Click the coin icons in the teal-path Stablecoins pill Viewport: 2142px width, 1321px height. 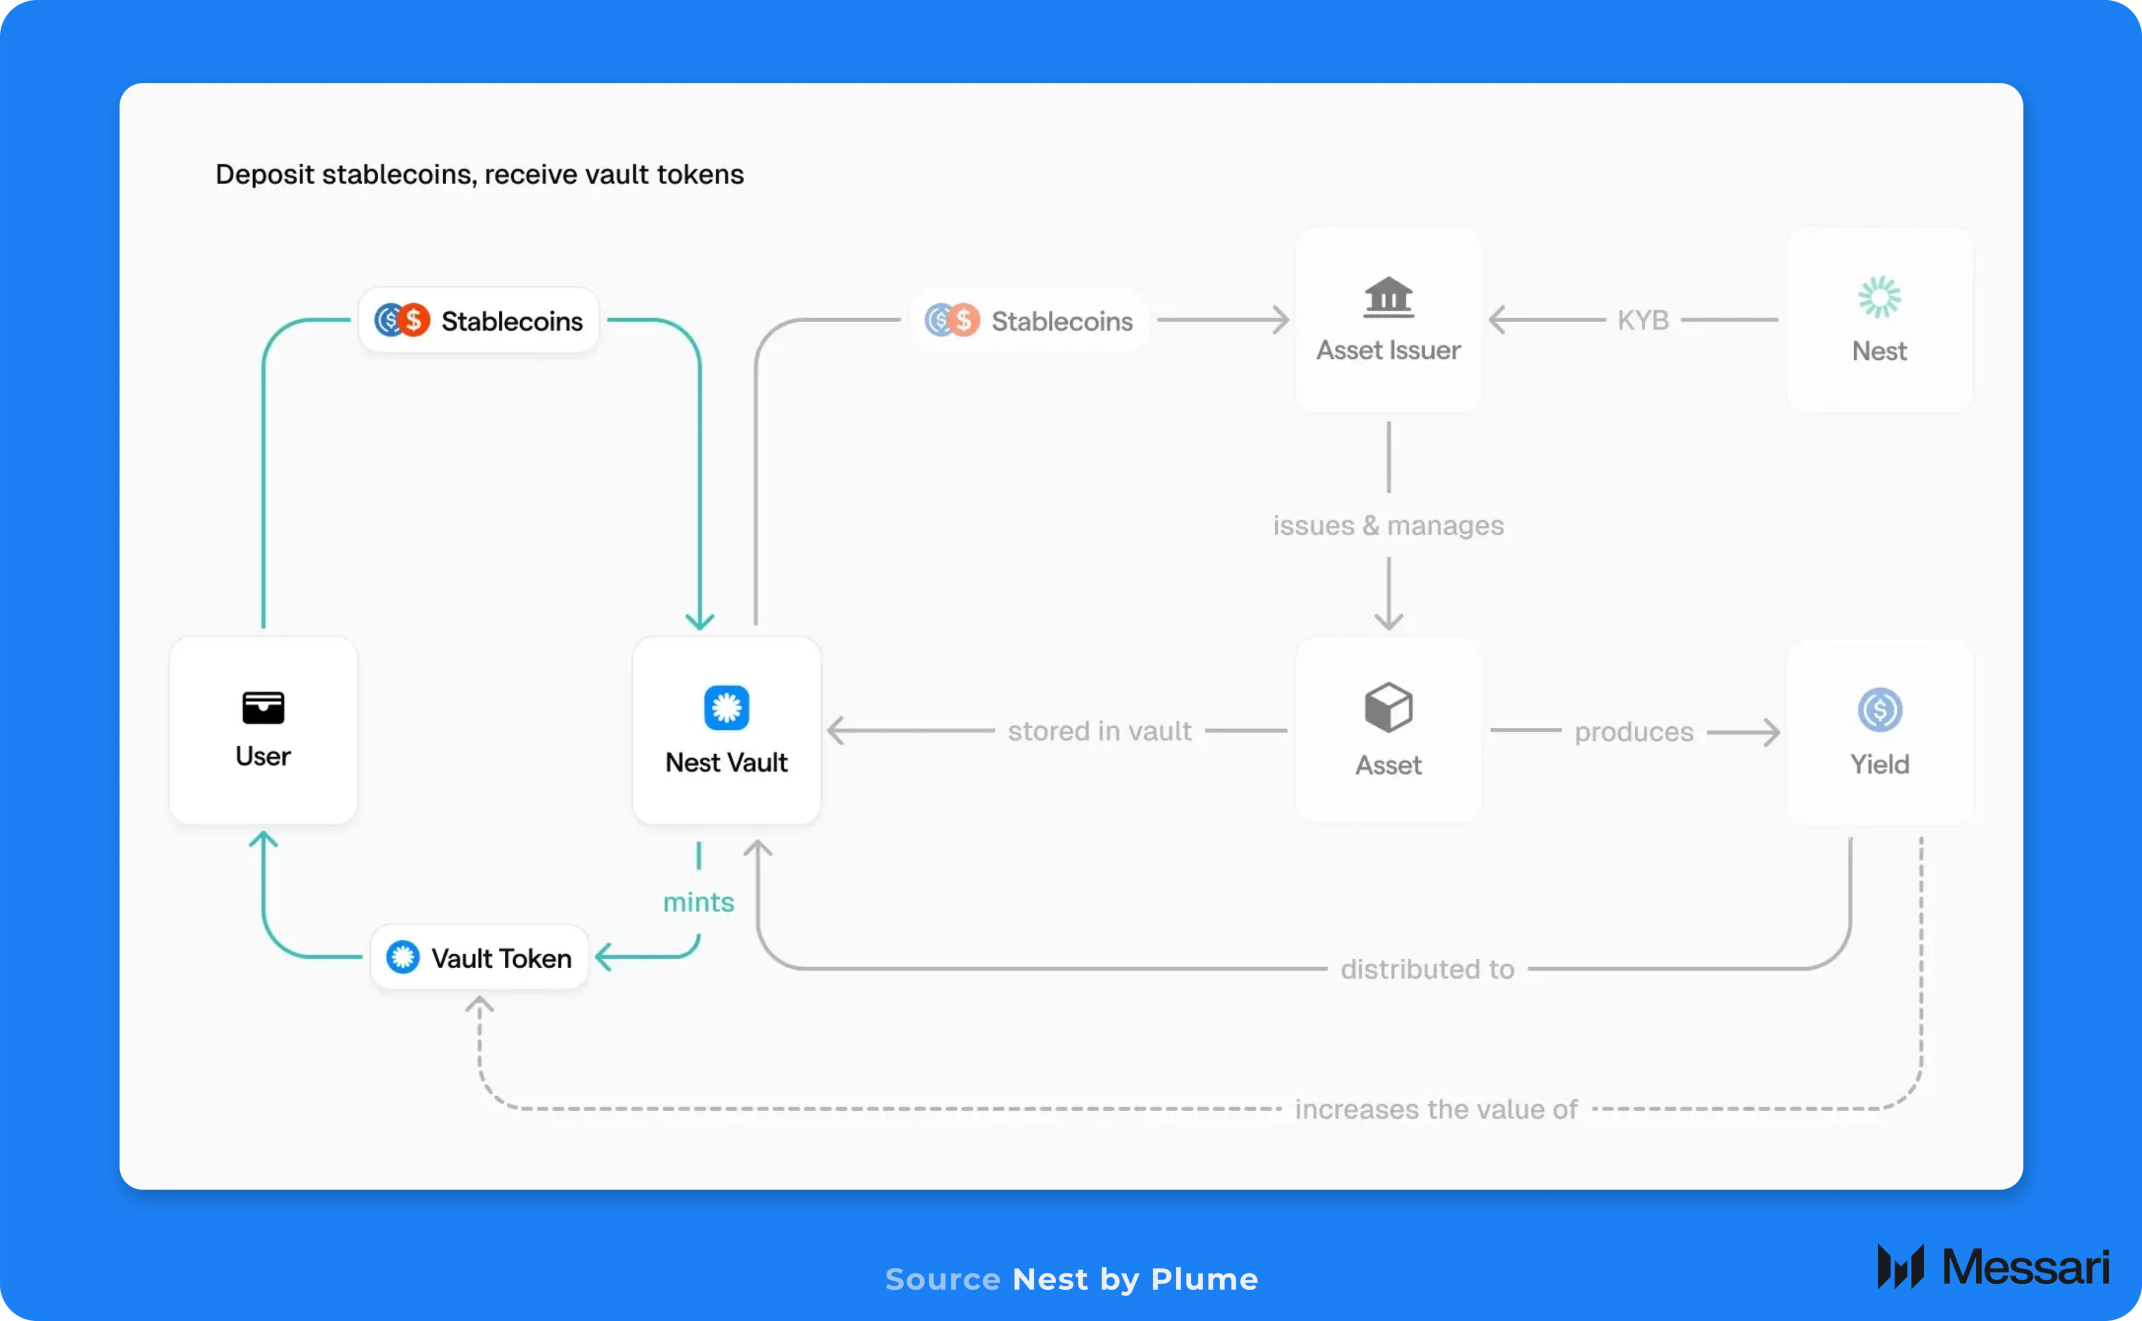(x=402, y=320)
